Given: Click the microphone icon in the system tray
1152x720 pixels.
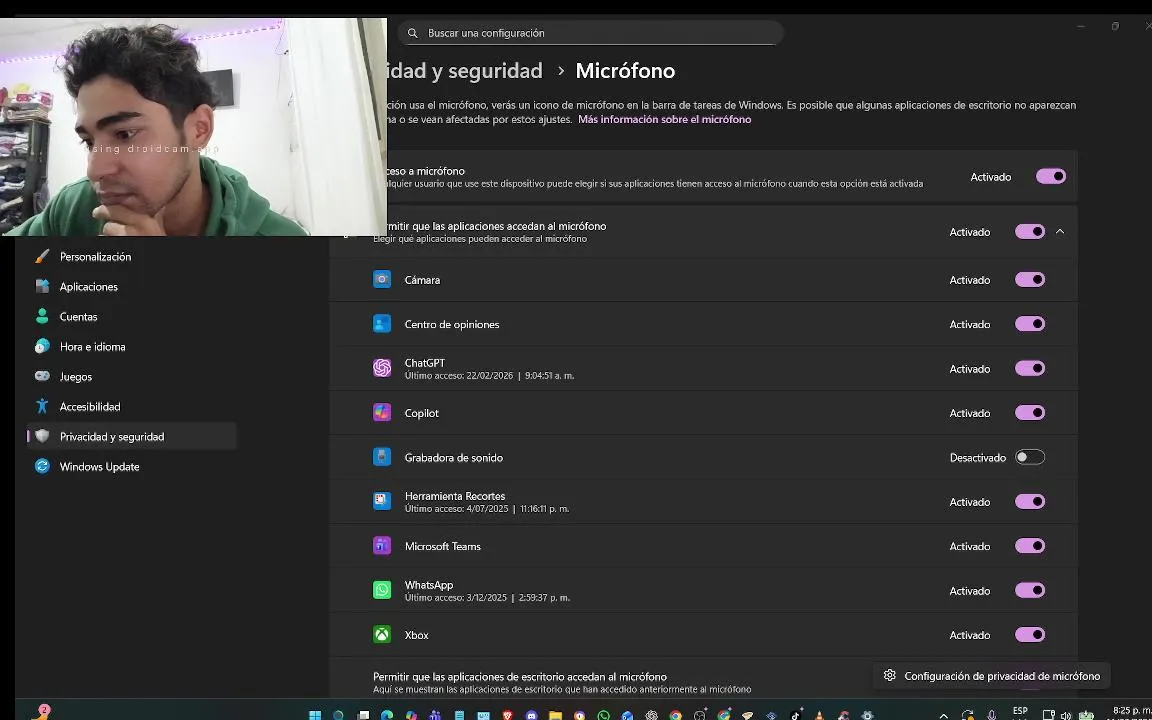Looking at the screenshot, I should pos(991,716).
